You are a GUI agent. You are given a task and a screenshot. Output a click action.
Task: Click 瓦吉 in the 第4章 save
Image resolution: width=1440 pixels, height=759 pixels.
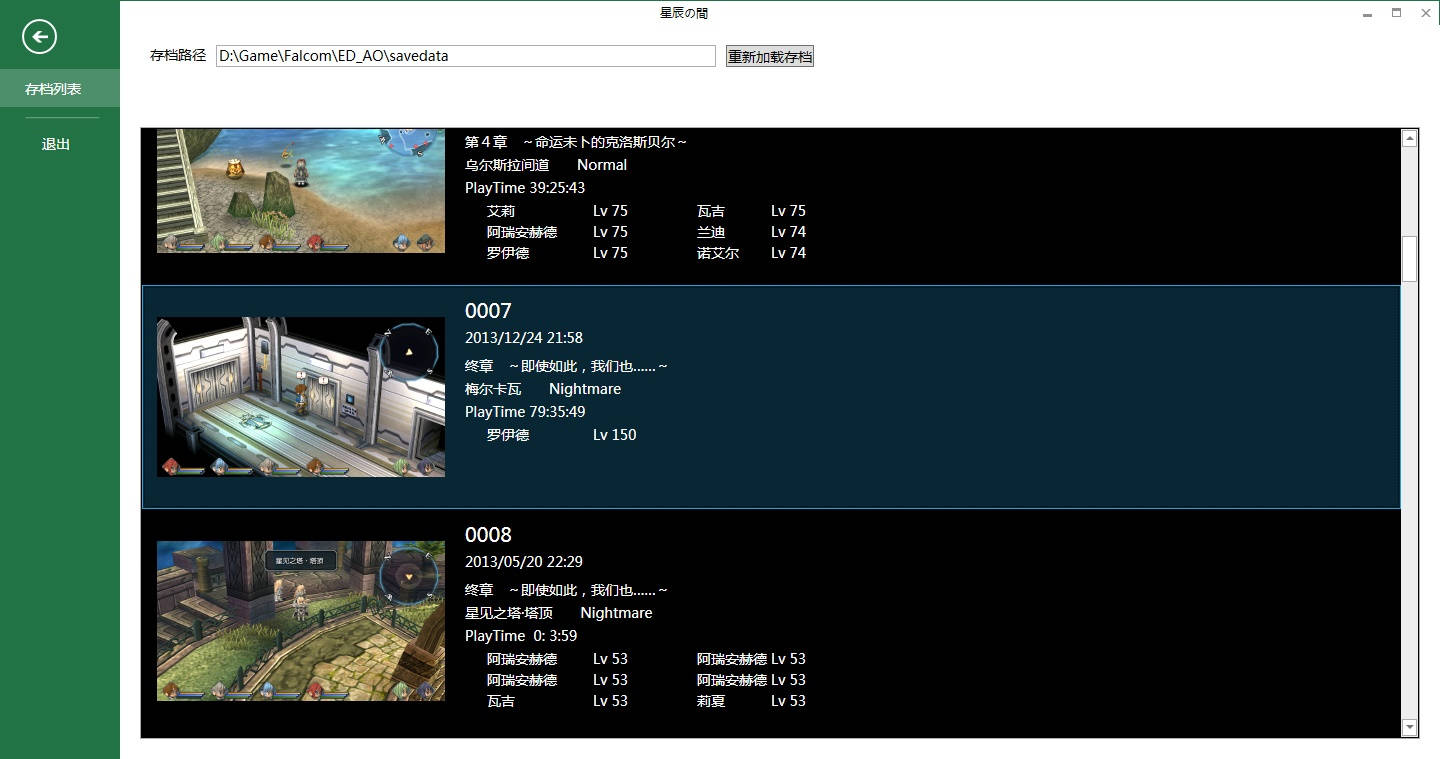click(711, 211)
